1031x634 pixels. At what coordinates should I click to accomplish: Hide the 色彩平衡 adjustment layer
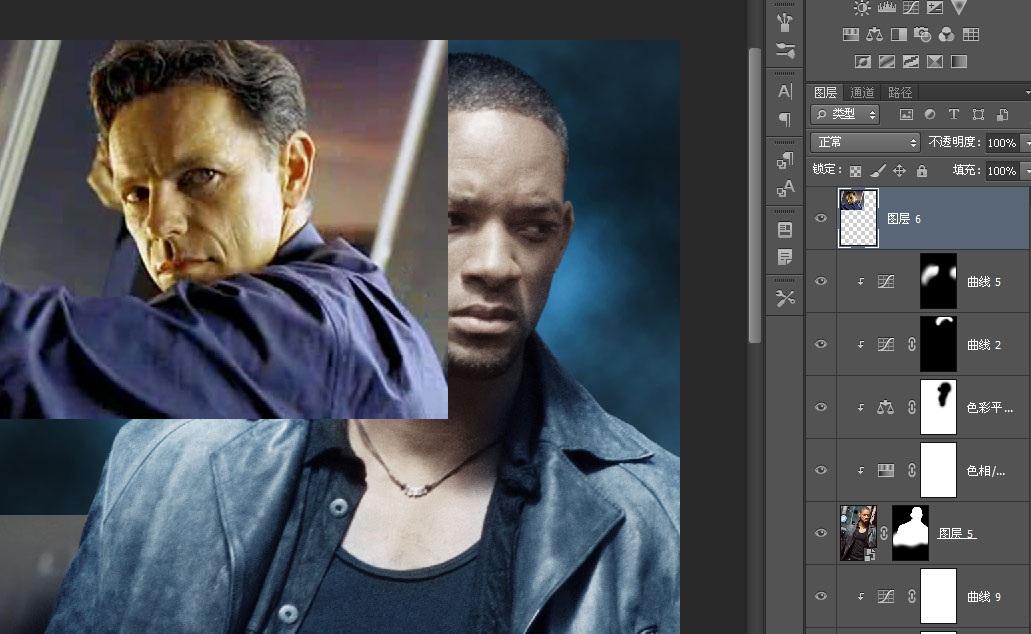pos(821,407)
